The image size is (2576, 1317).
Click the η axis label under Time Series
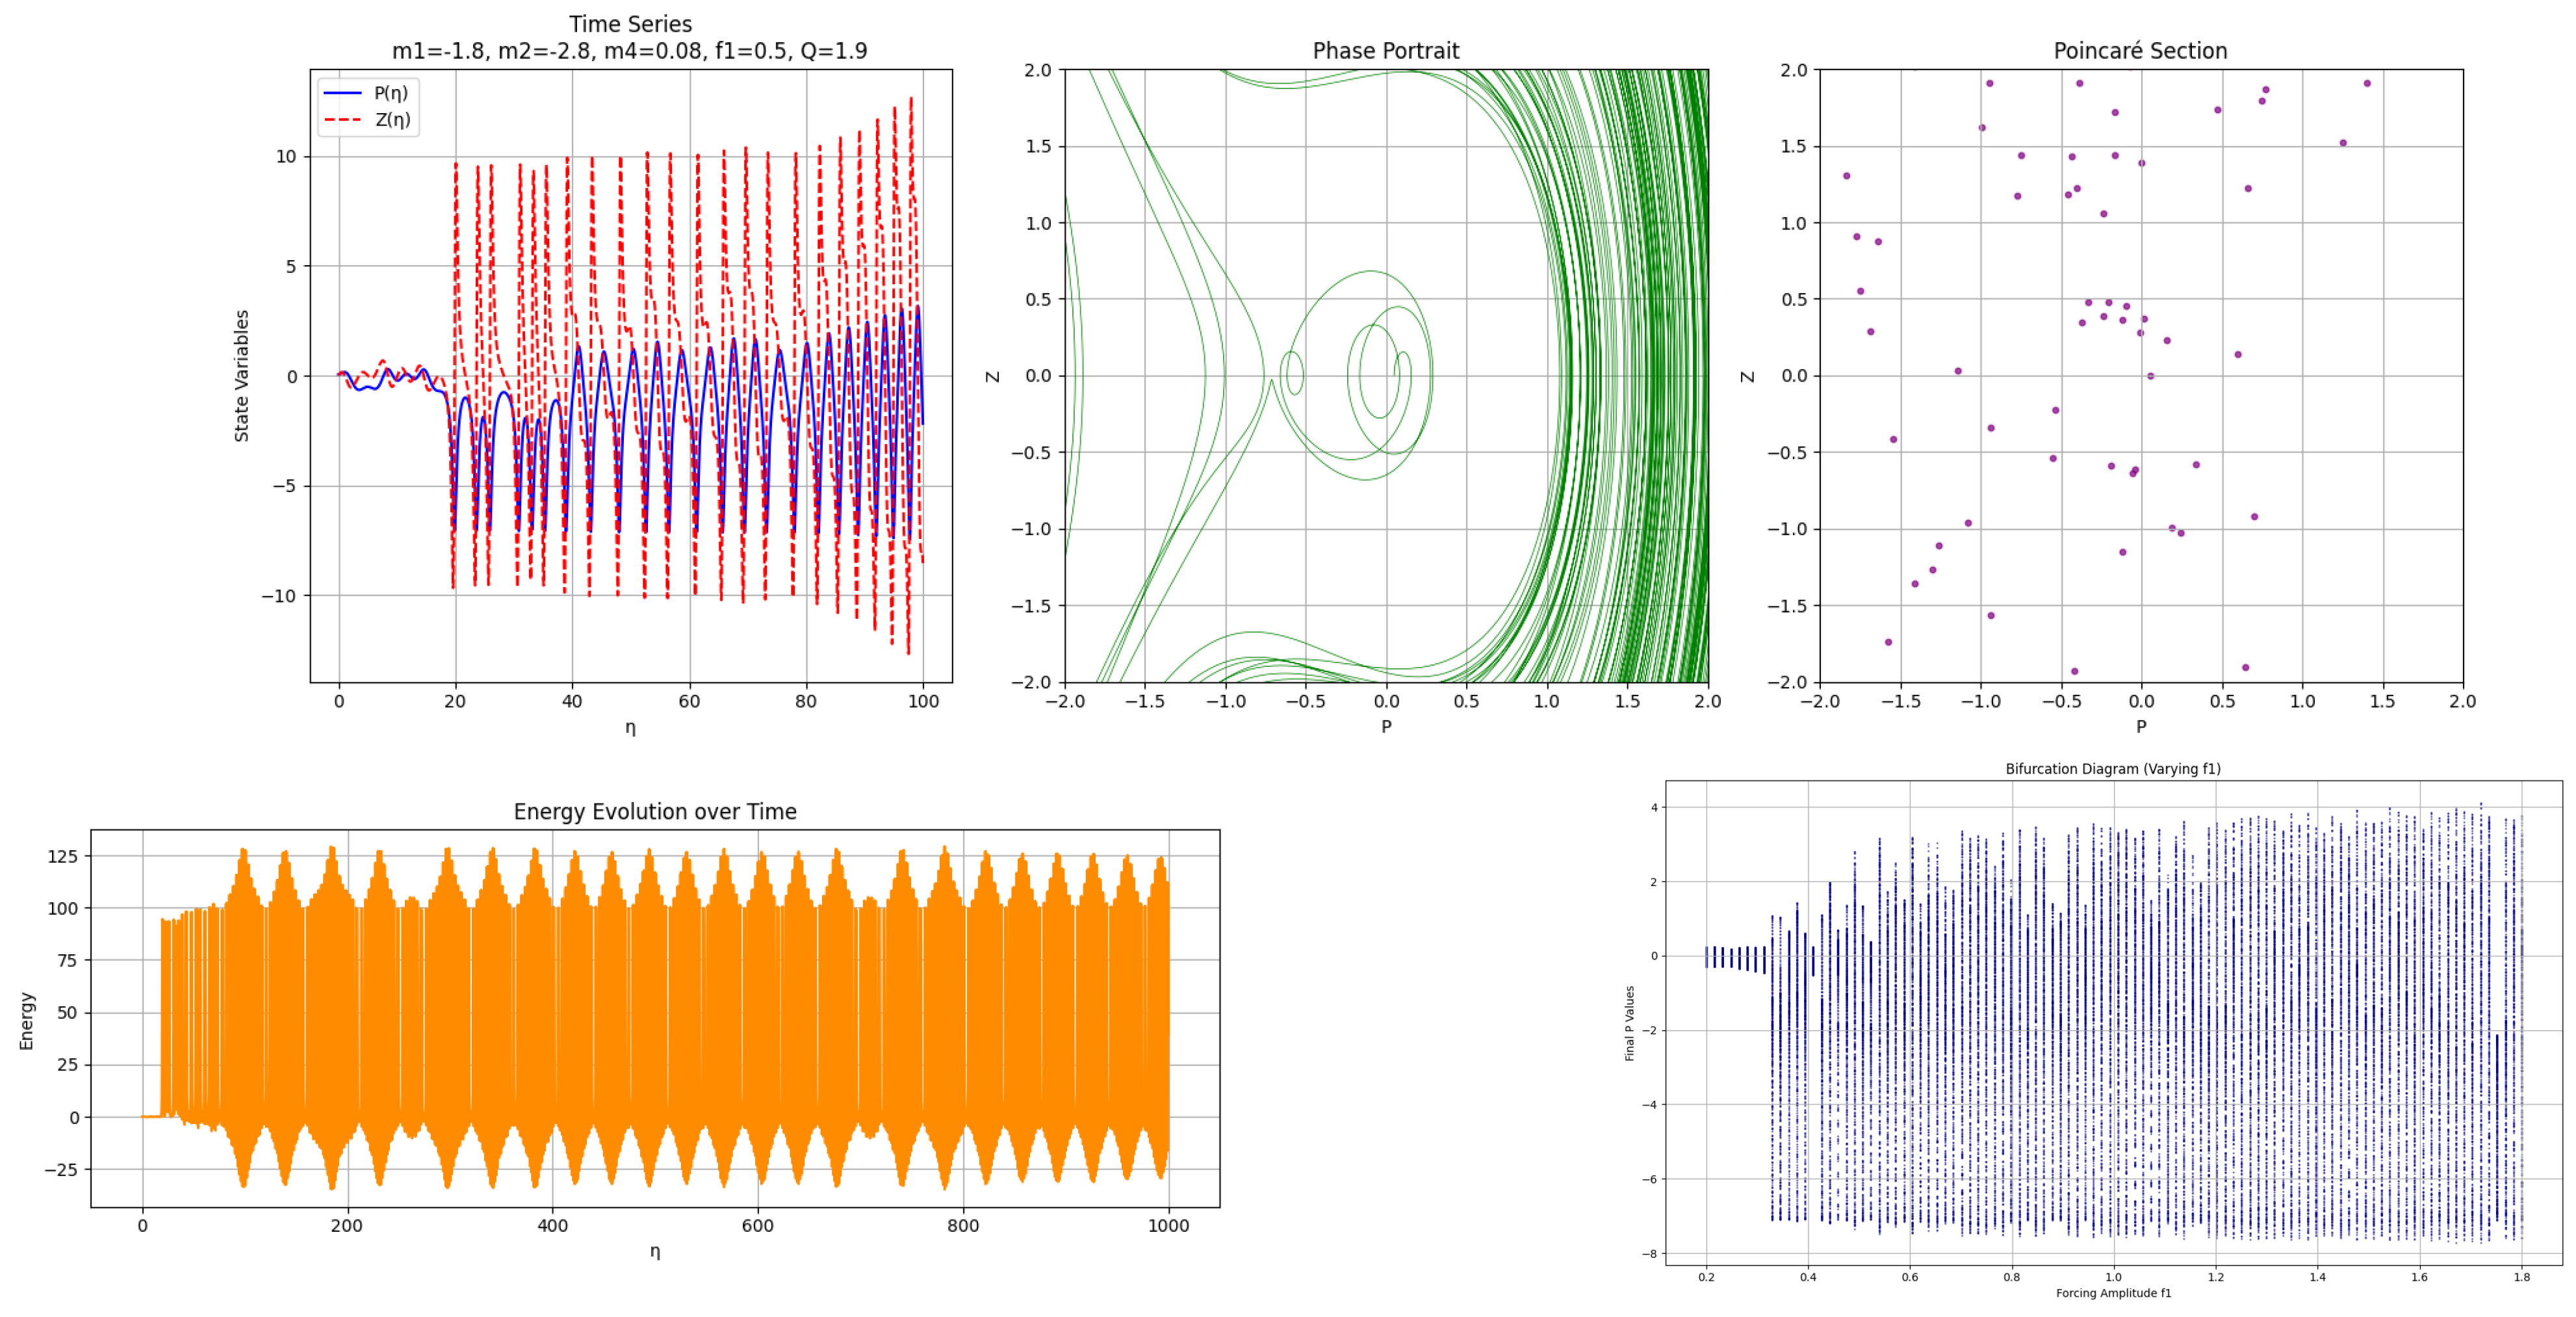(630, 728)
